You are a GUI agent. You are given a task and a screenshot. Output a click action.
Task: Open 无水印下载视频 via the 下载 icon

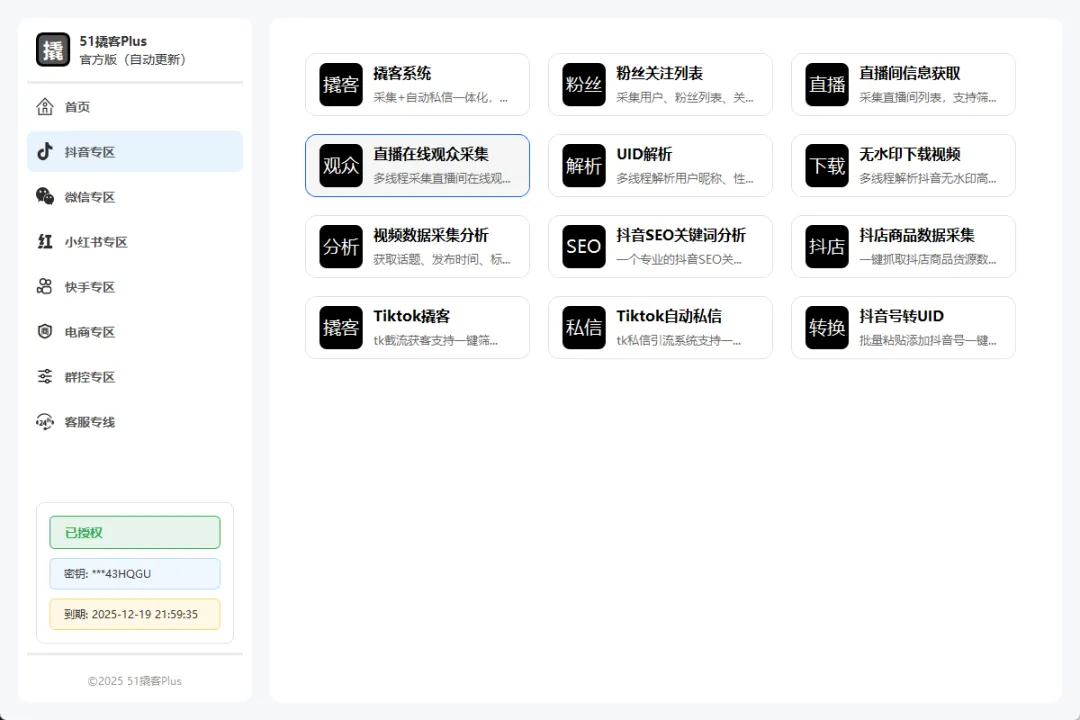[827, 165]
